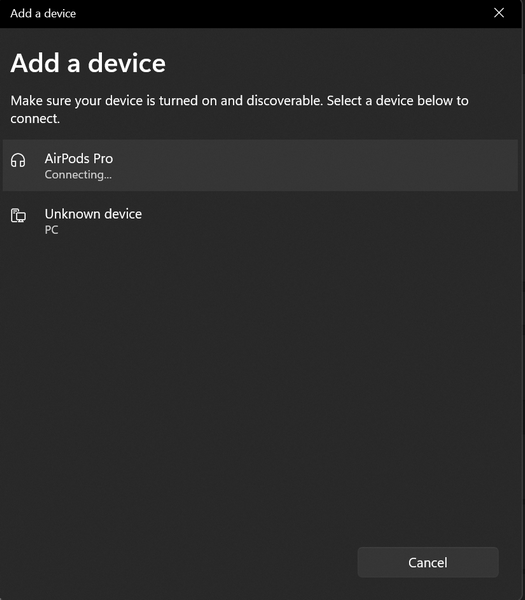Cancel adding a device

click(x=428, y=562)
